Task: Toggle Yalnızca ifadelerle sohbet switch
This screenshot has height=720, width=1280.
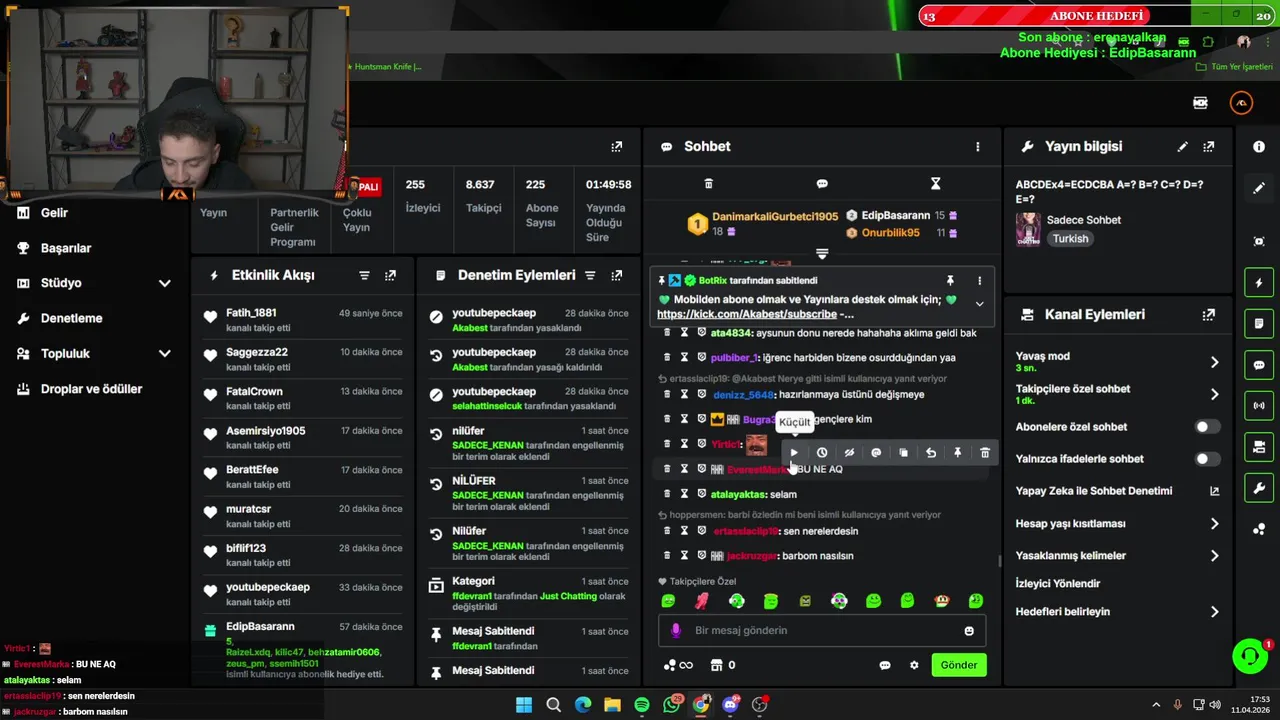Action: point(1208,459)
